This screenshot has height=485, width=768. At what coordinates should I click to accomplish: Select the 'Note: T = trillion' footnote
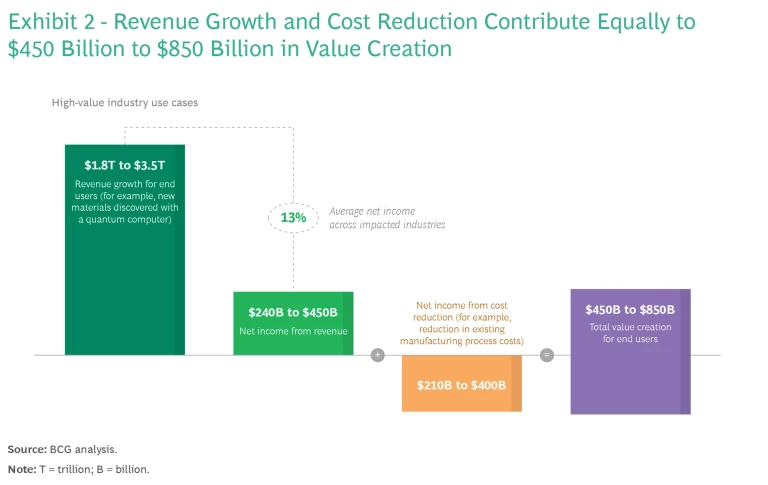click(79, 469)
